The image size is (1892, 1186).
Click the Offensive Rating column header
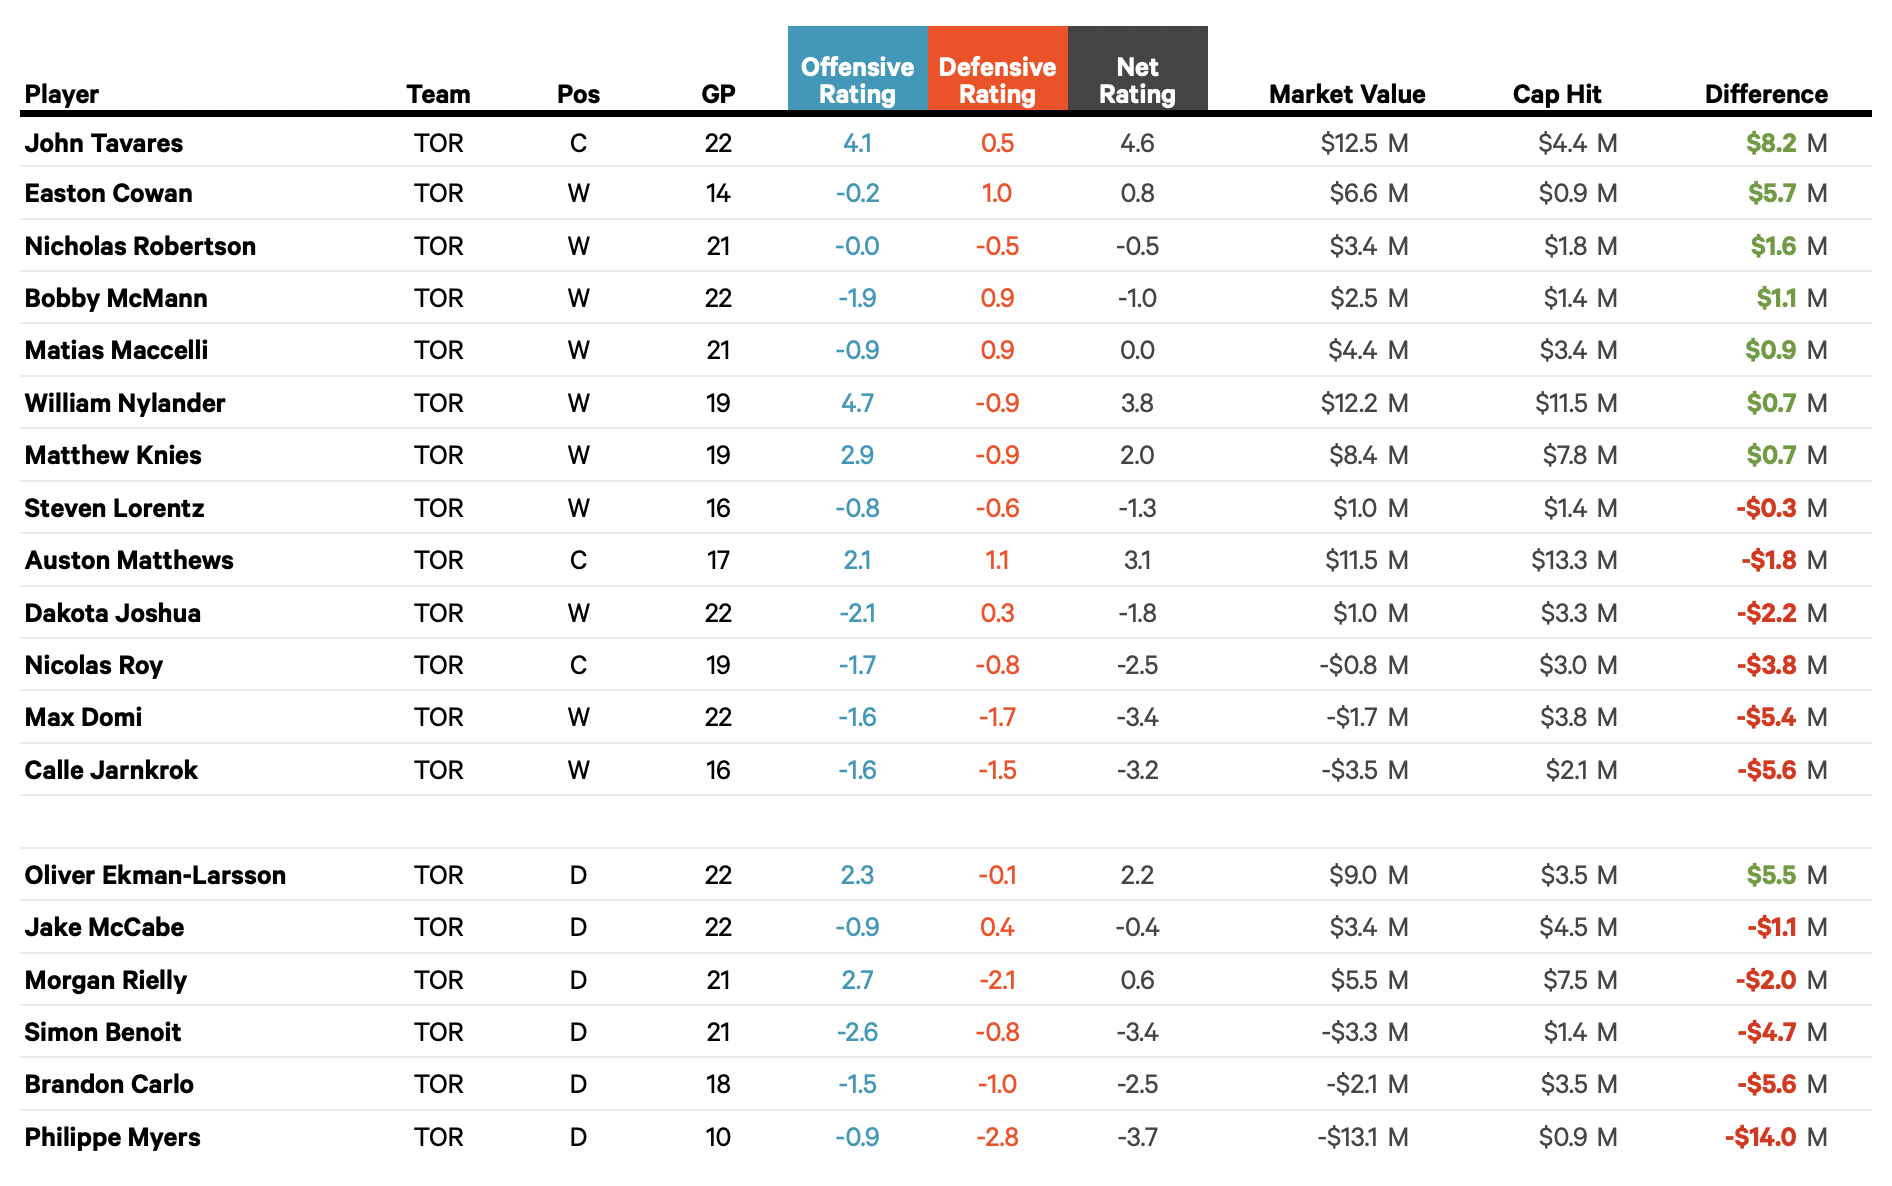[x=857, y=80]
